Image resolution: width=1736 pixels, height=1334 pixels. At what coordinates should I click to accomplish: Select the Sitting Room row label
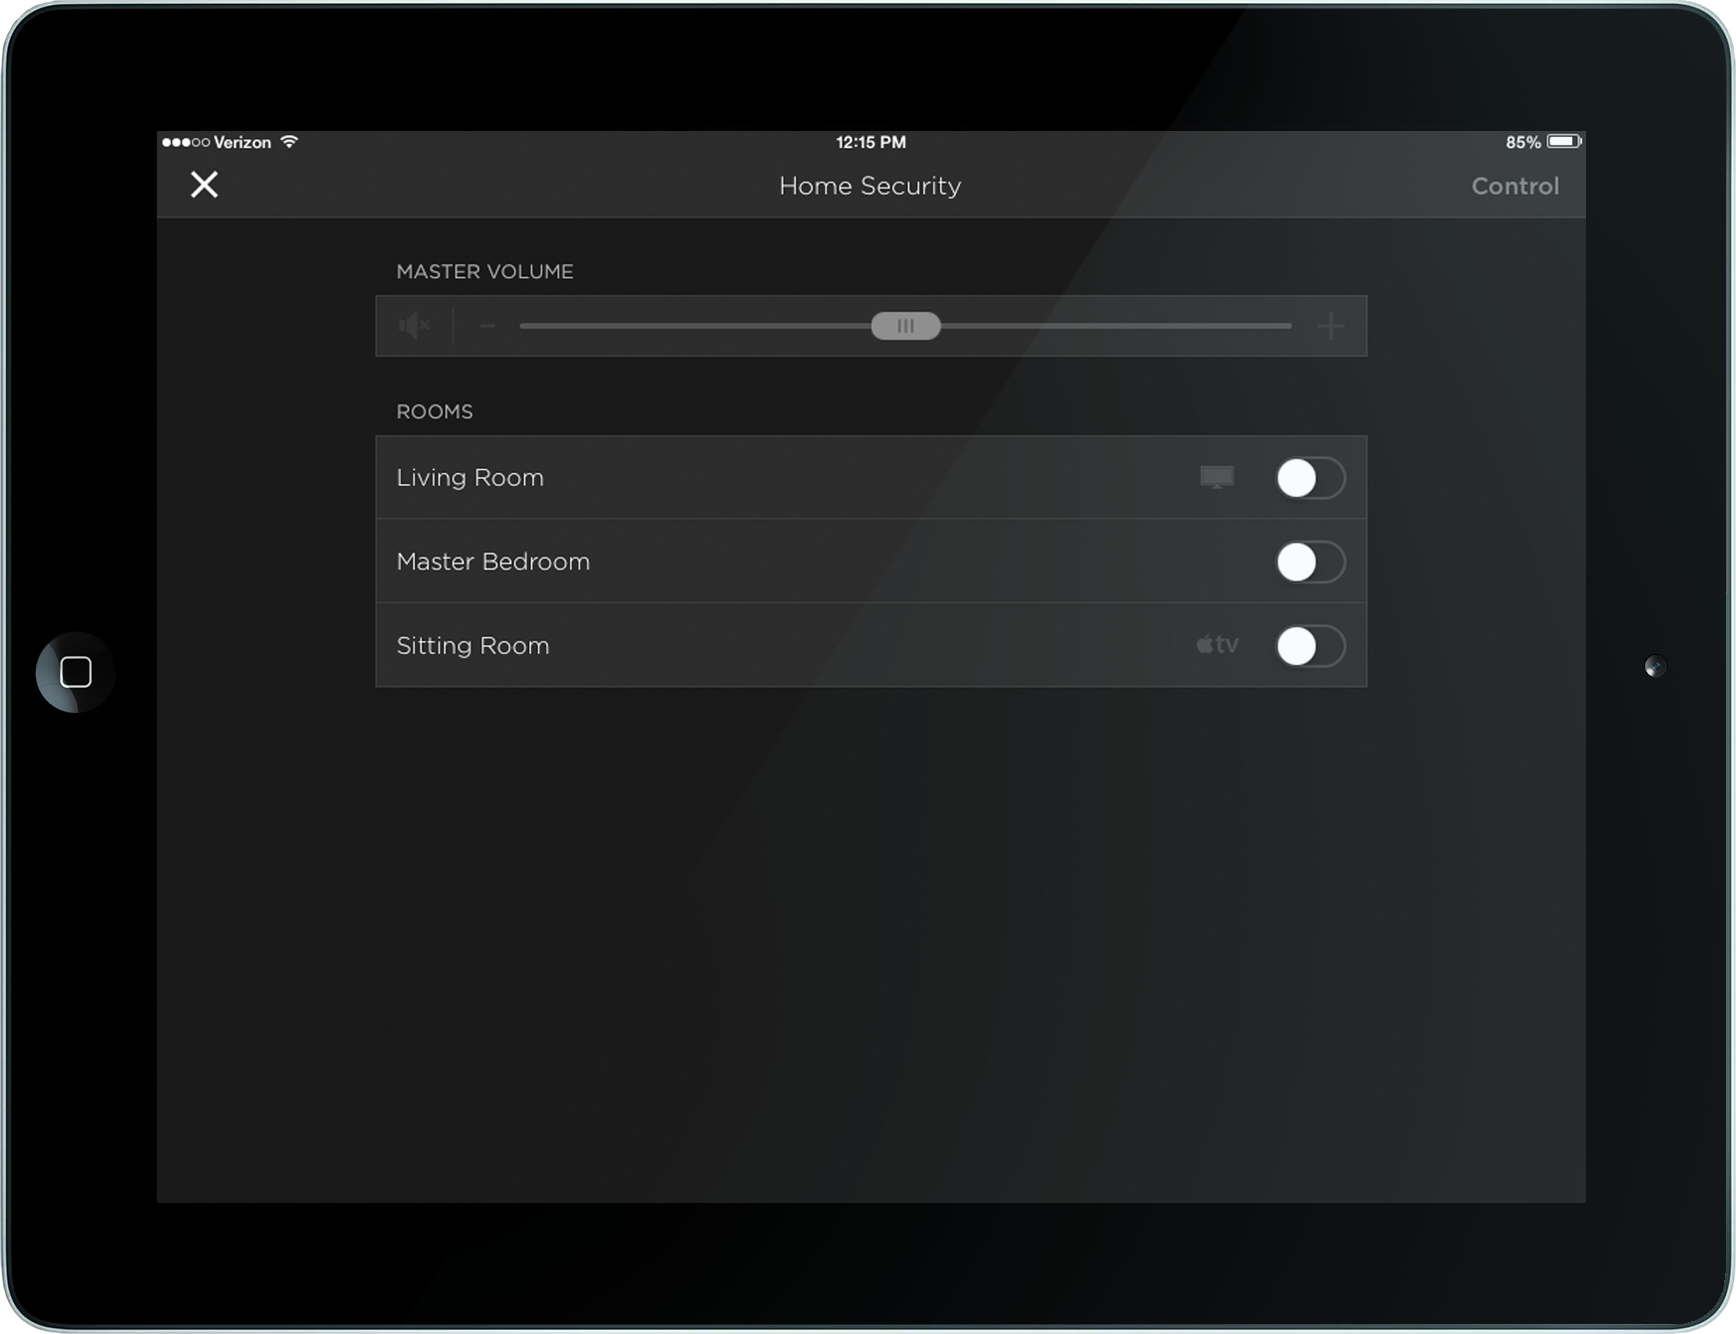pos(473,646)
